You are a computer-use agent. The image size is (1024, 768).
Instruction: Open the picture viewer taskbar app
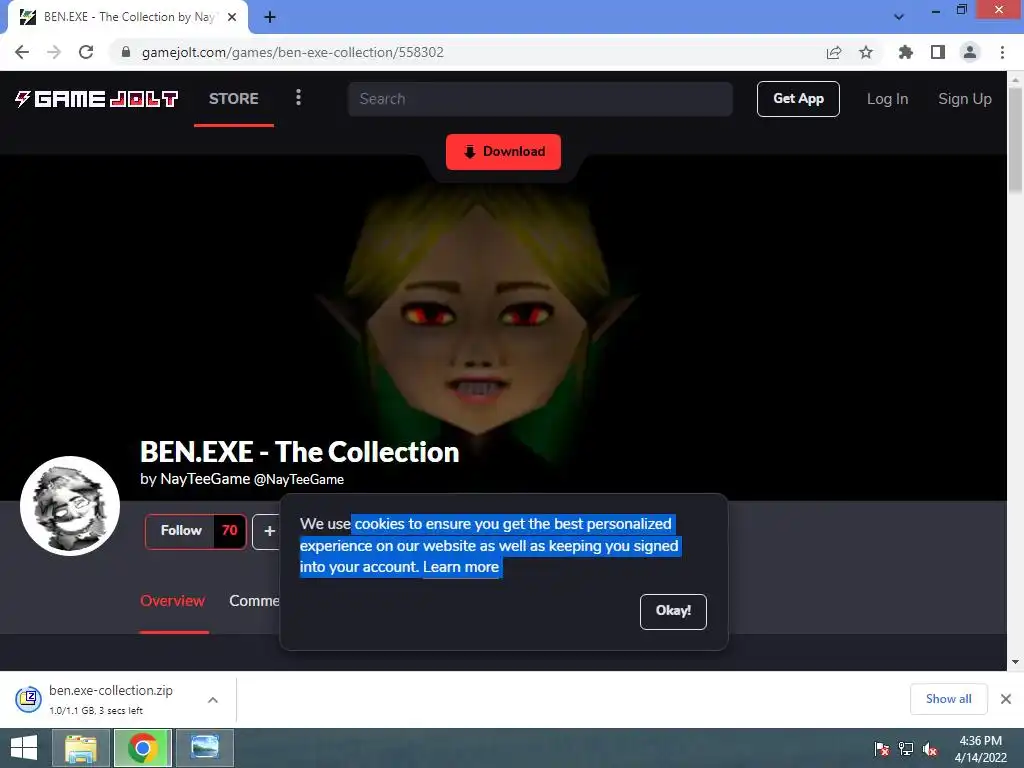pyautogui.click(x=205, y=748)
